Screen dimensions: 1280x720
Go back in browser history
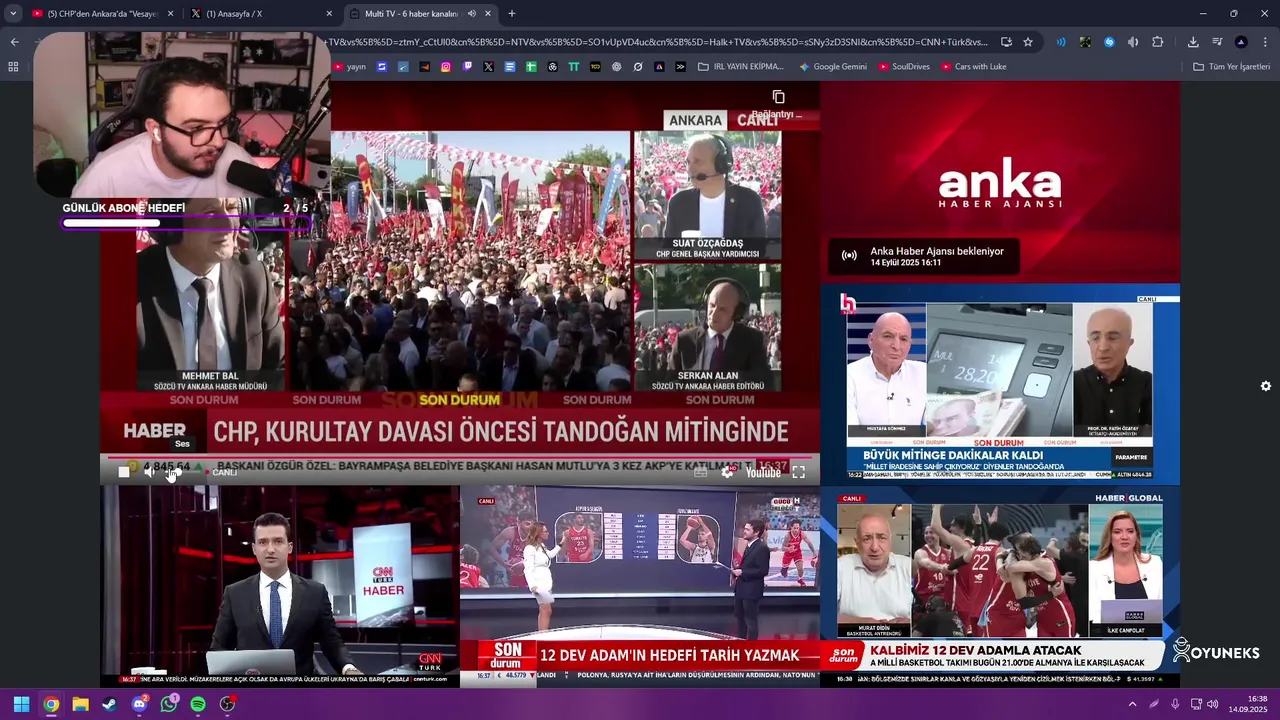[14, 42]
